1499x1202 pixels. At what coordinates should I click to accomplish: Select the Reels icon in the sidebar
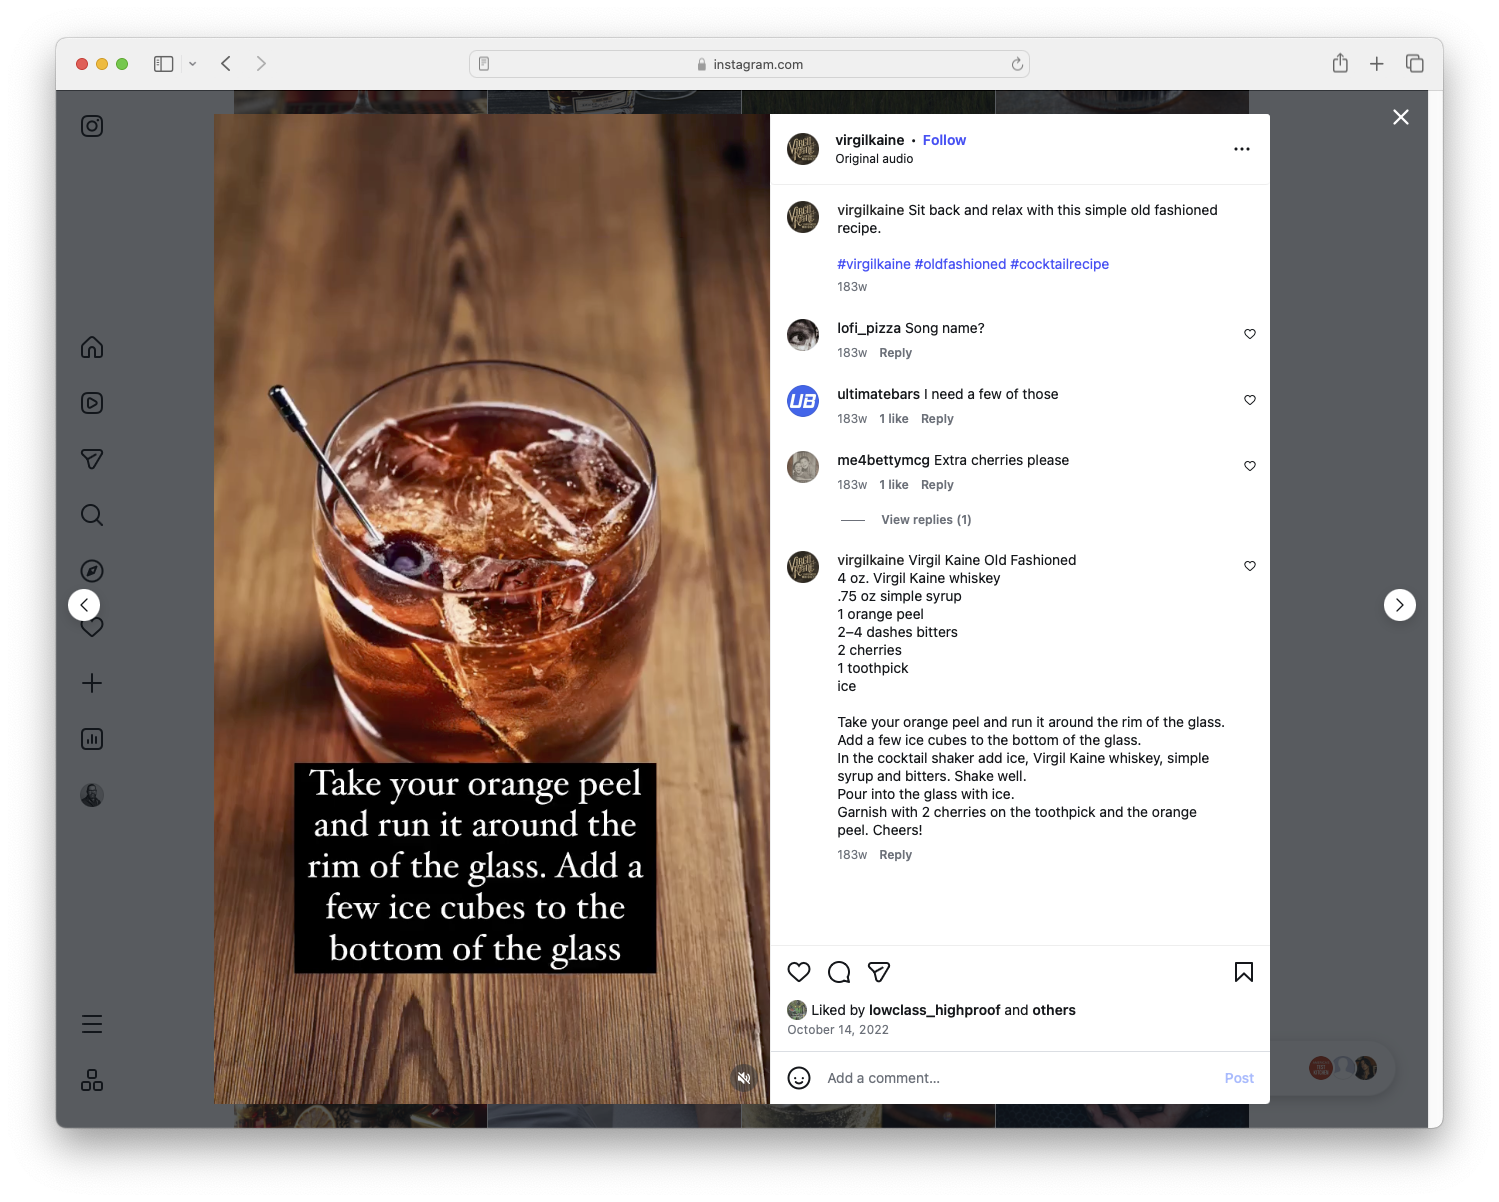pos(91,403)
